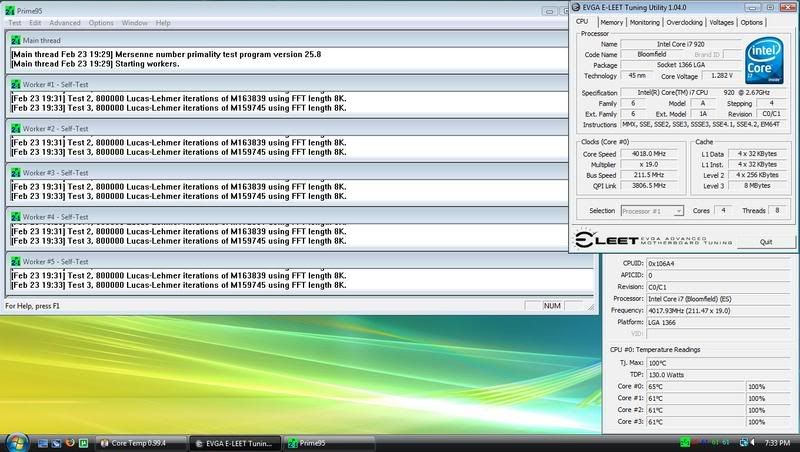The image size is (800, 452).
Task: Click the TDP field showing 130.0 Watts
Action: [x=718, y=375]
